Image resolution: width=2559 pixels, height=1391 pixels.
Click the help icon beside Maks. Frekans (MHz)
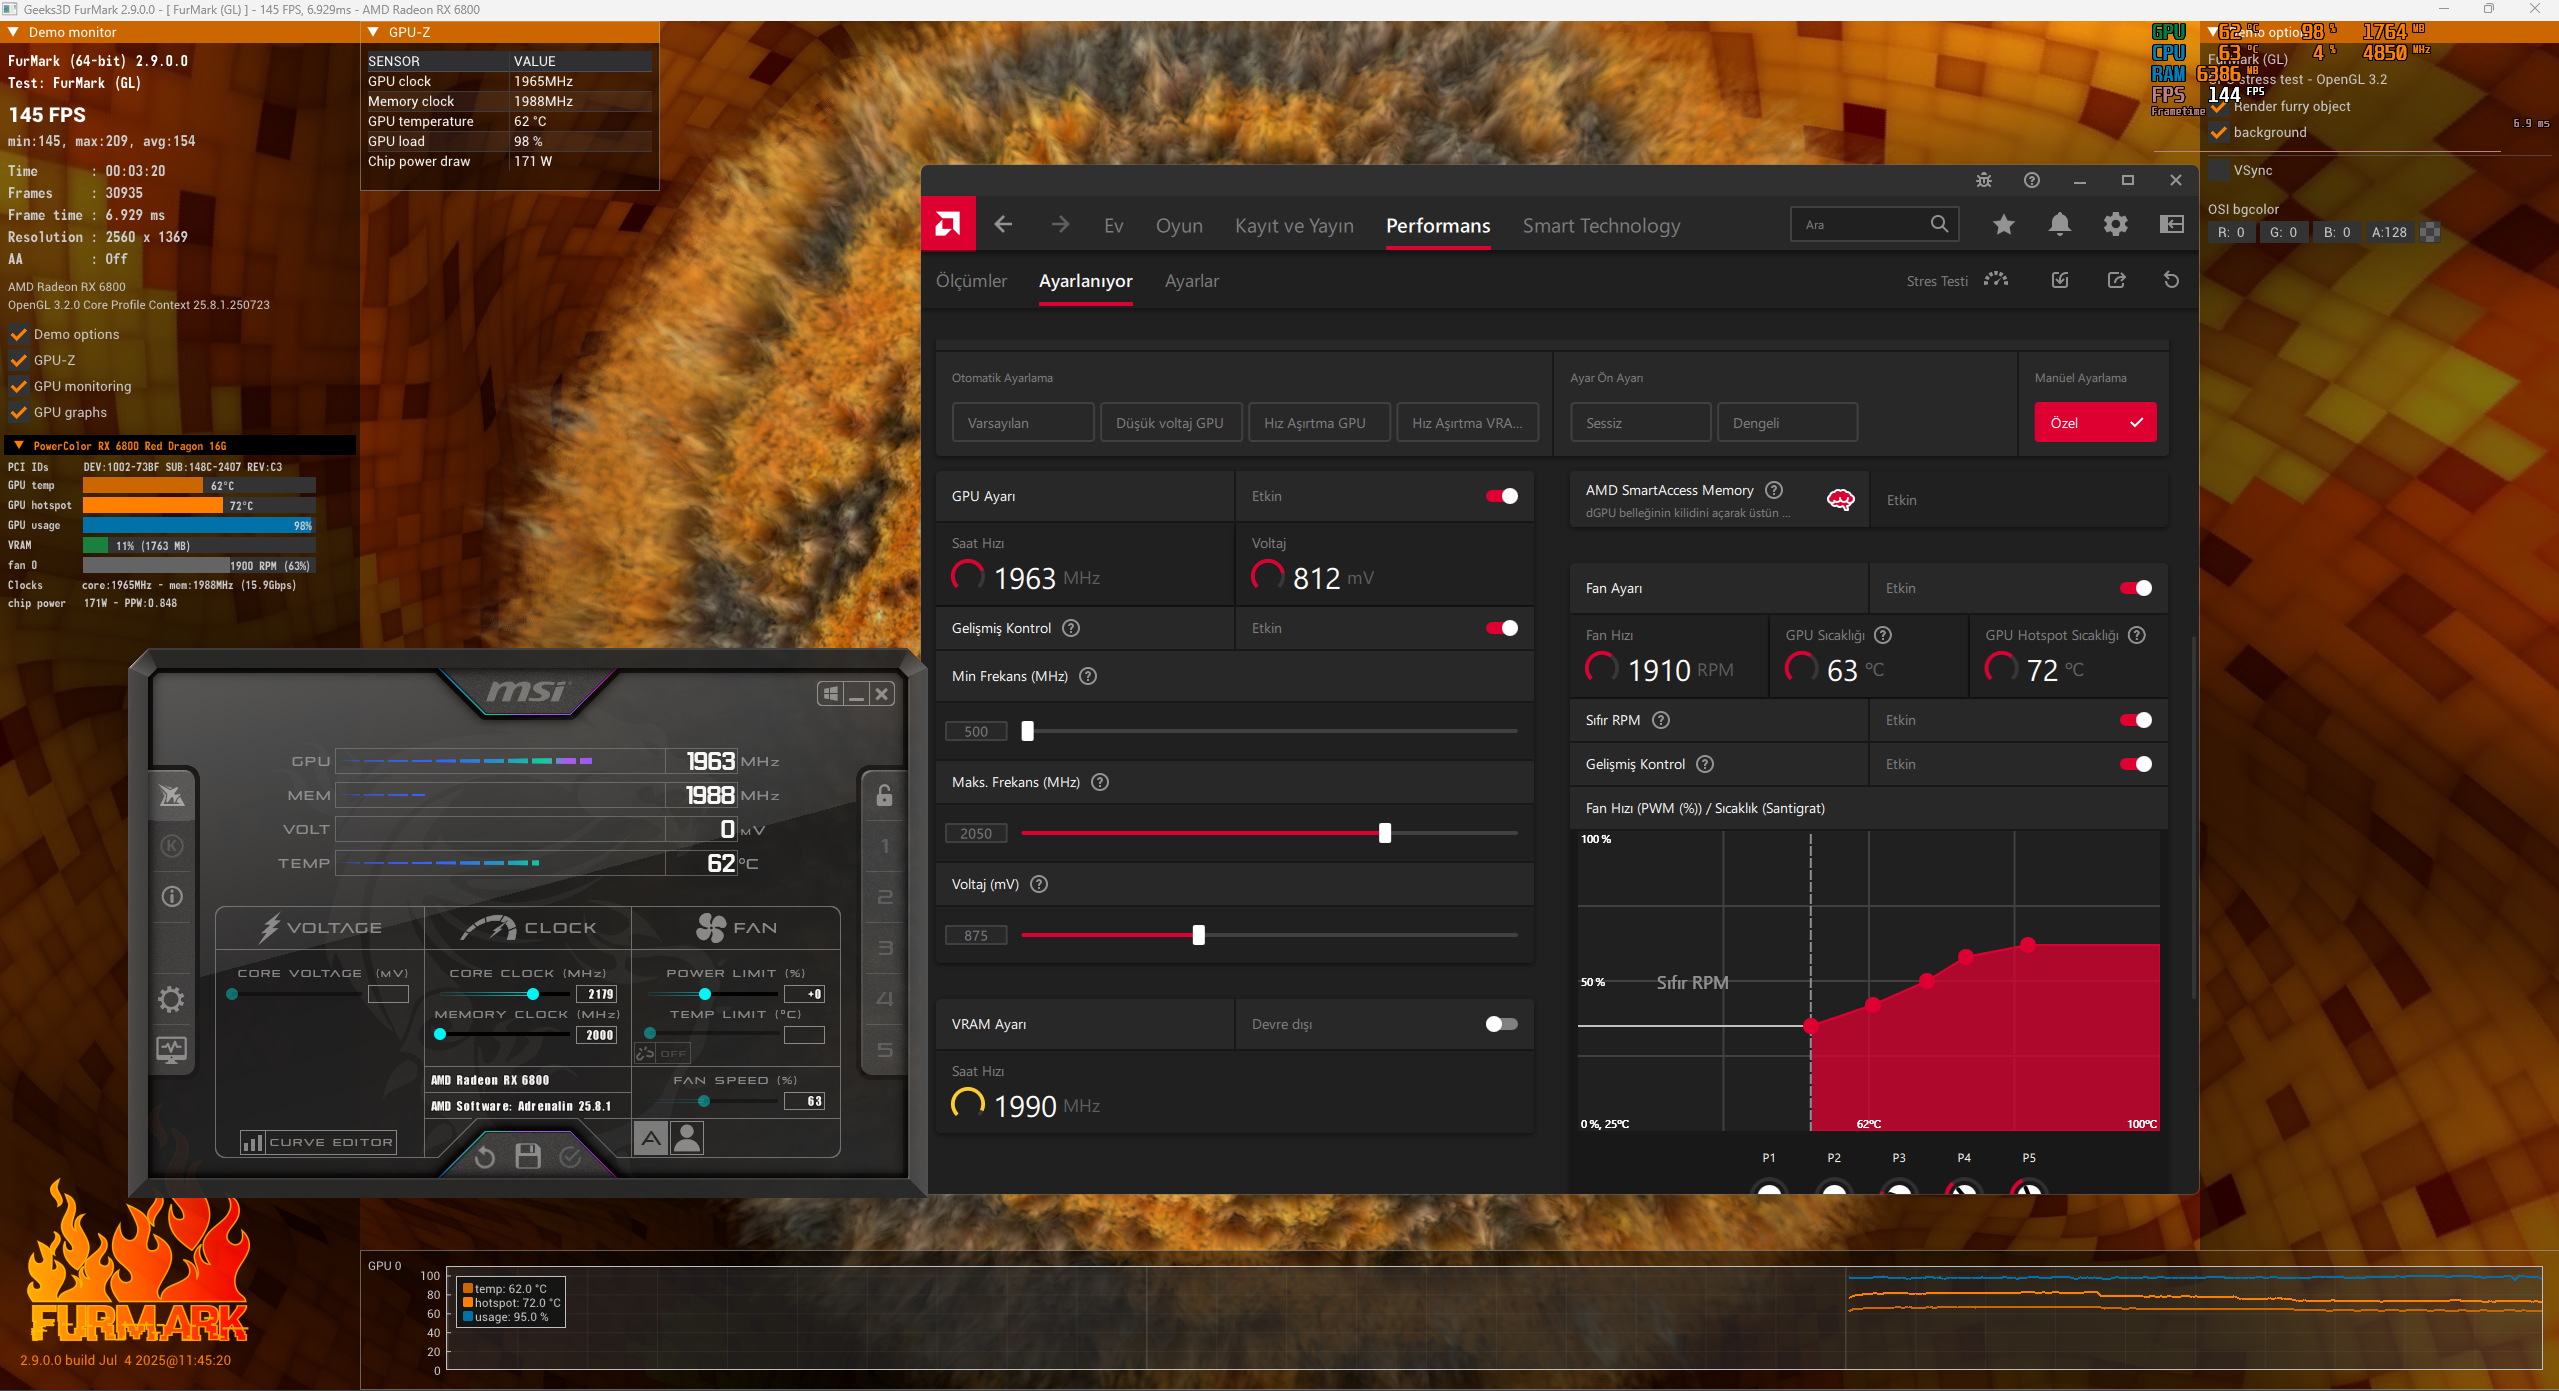click(1100, 783)
